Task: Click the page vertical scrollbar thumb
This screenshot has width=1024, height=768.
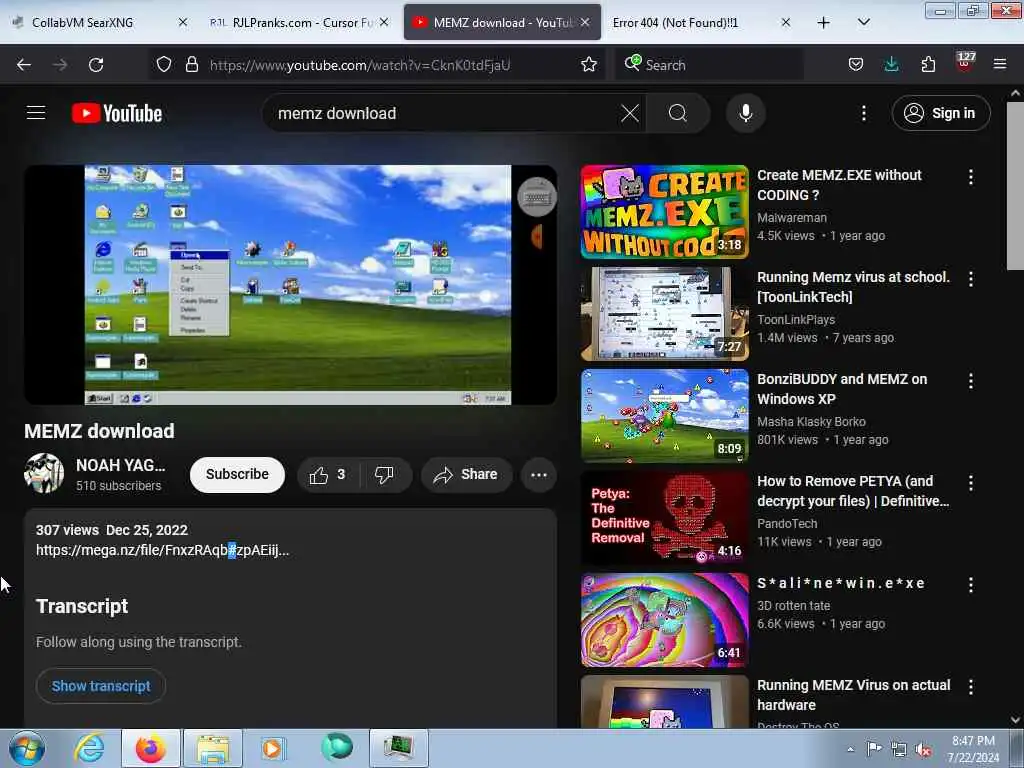Action: pos(1015,185)
